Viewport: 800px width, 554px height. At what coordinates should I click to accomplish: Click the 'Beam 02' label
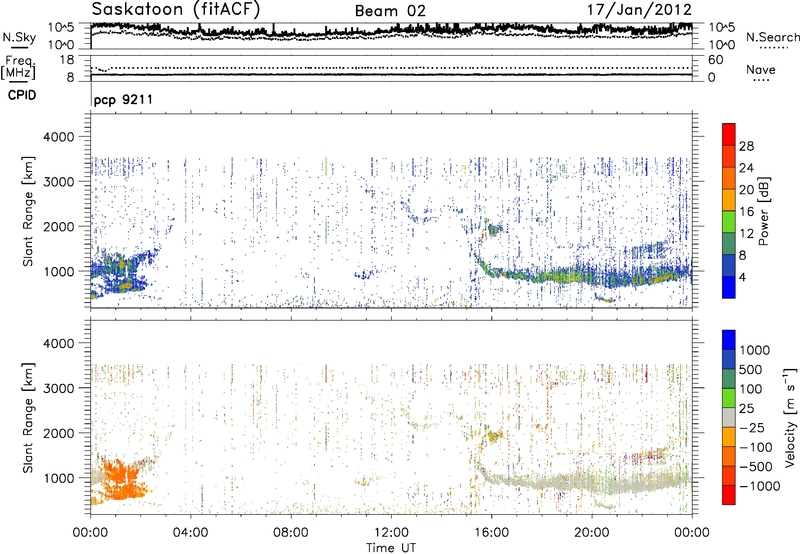point(390,11)
